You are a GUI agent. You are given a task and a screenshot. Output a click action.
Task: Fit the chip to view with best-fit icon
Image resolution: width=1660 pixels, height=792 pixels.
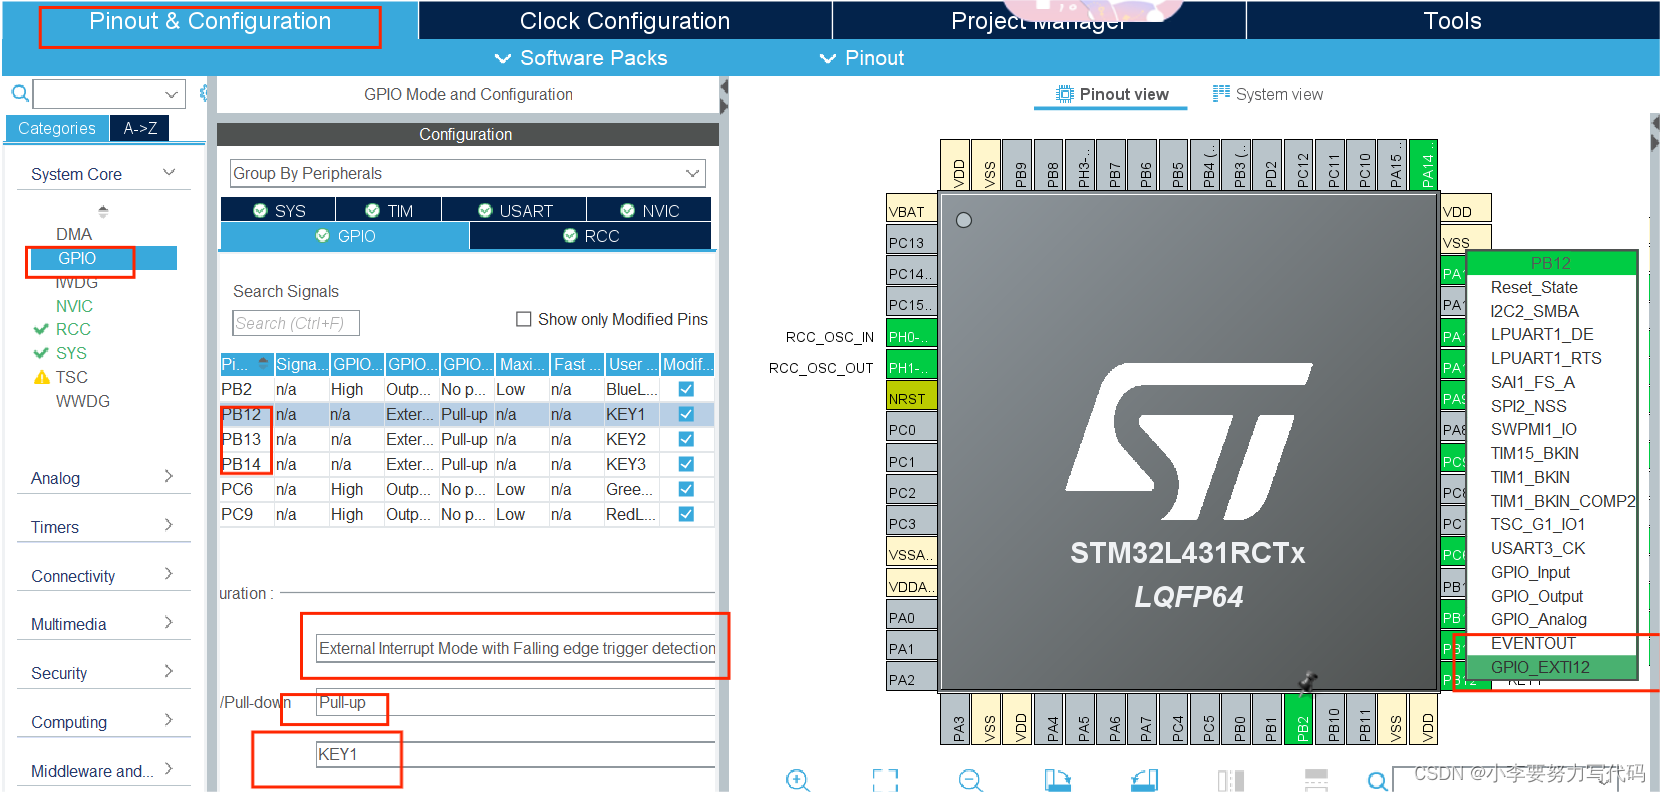[x=885, y=780]
